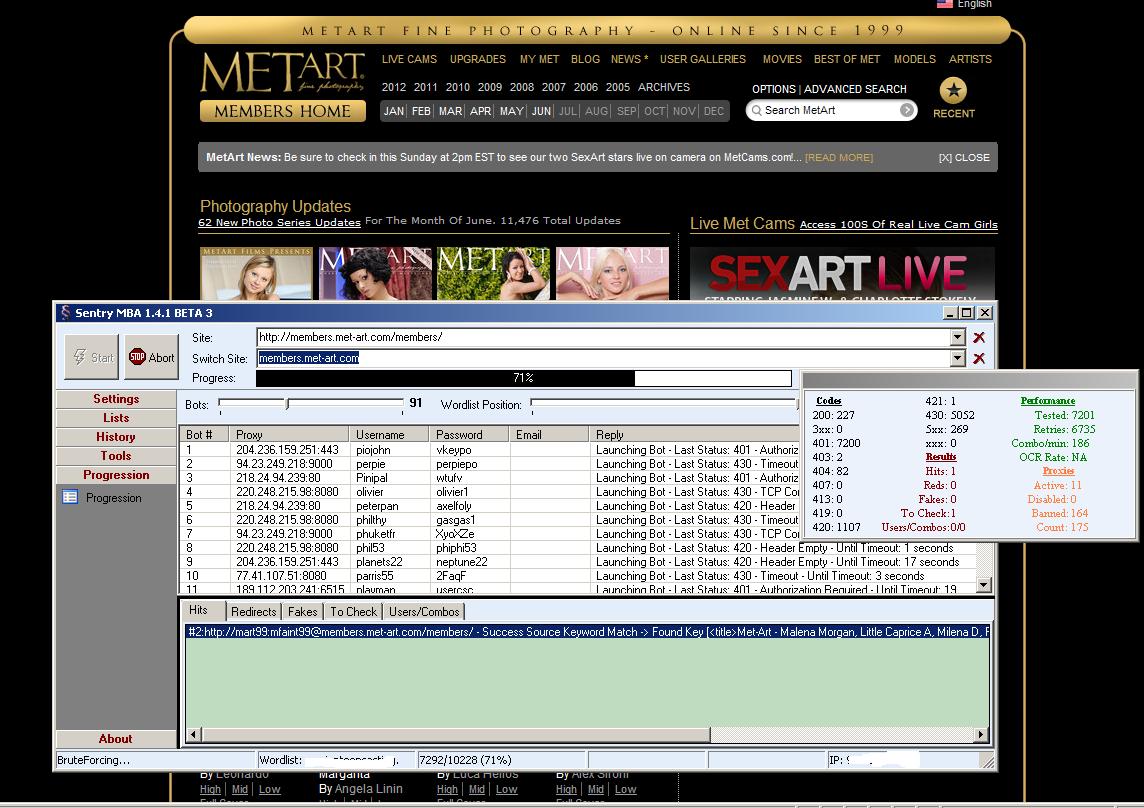Click the Performance heading in stats popup
The image size is (1144, 808).
pyautogui.click(x=1048, y=401)
